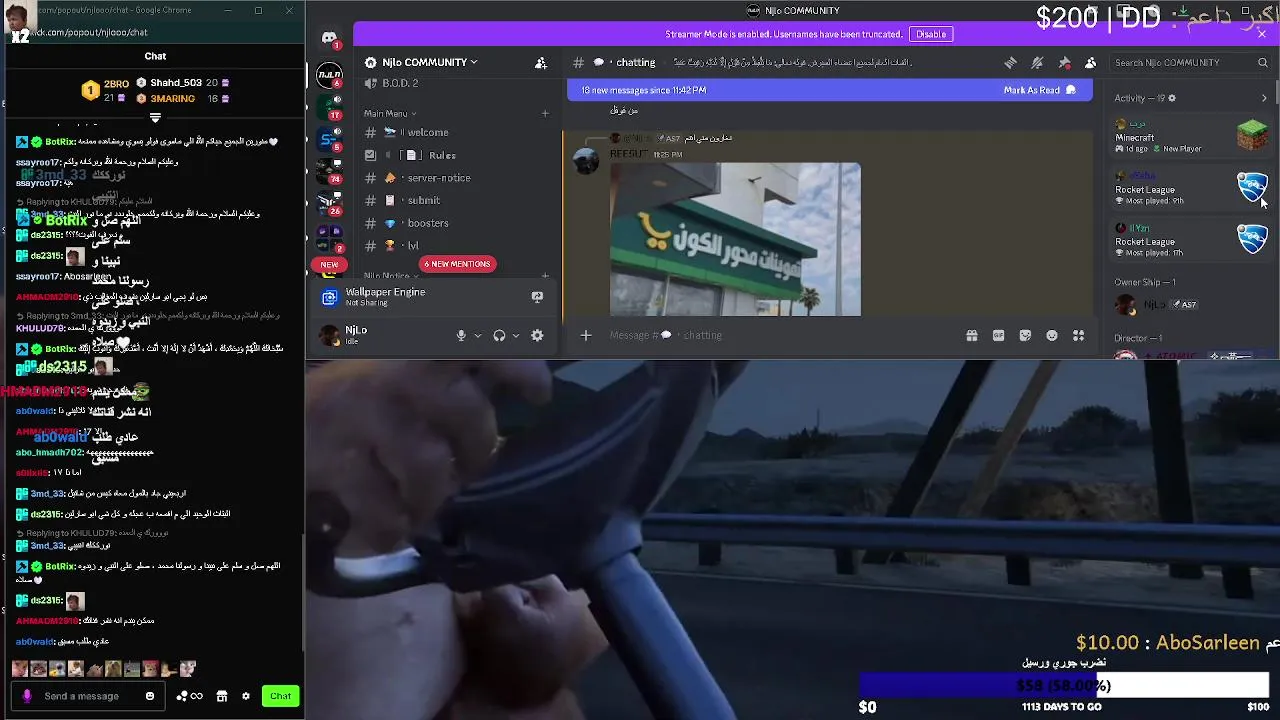
Task: Open Kick chat settings gear
Action: [x=246, y=696]
